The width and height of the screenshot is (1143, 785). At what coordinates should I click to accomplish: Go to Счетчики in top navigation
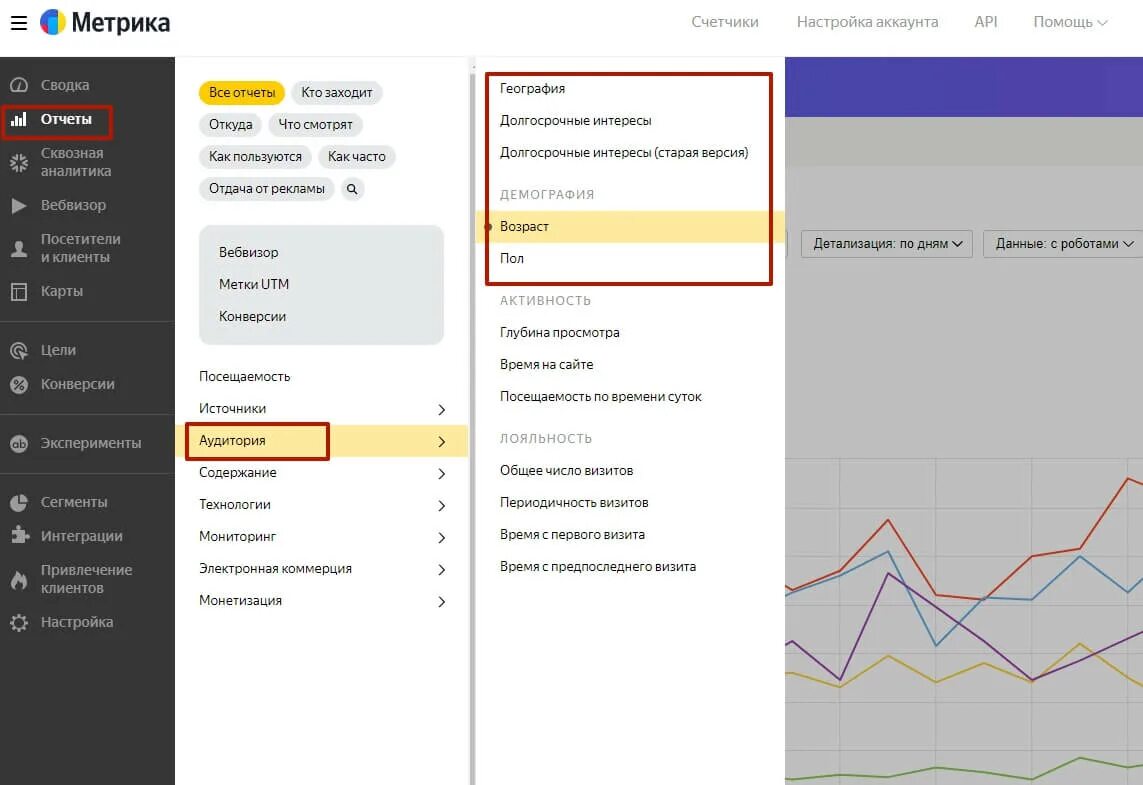click(725, 22)
